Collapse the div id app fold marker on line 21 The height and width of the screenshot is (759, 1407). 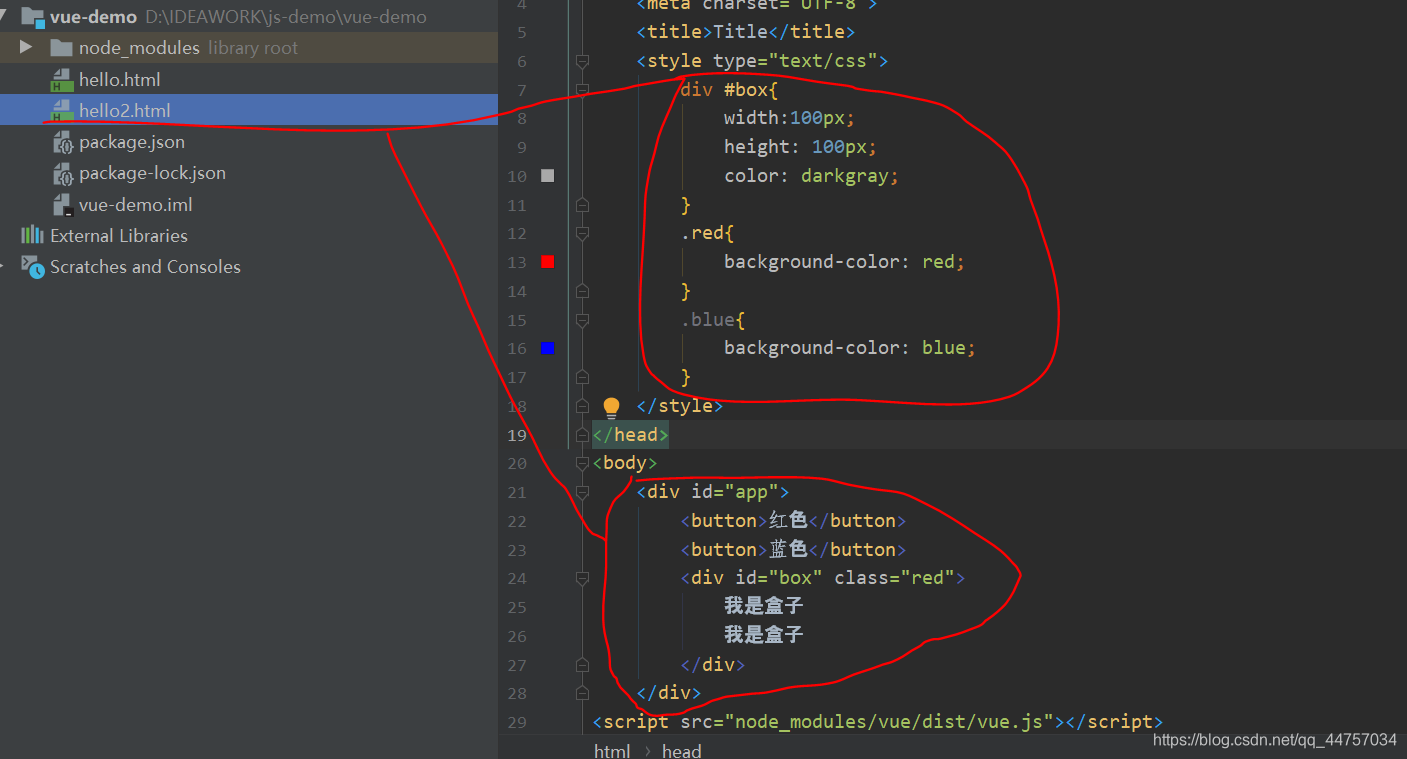[582, 492]
